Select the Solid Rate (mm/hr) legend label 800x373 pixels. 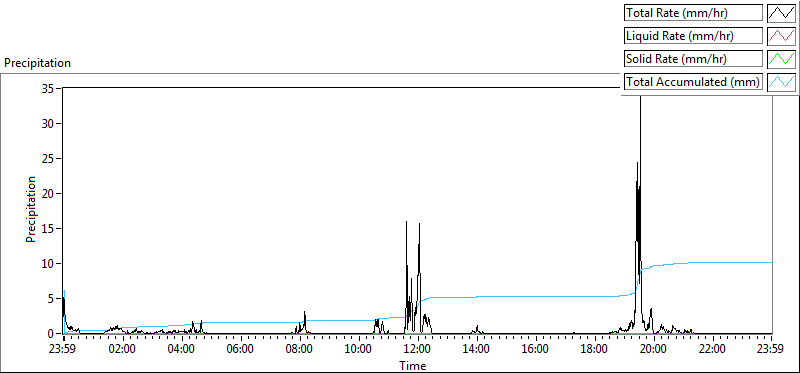click(693, 59)
